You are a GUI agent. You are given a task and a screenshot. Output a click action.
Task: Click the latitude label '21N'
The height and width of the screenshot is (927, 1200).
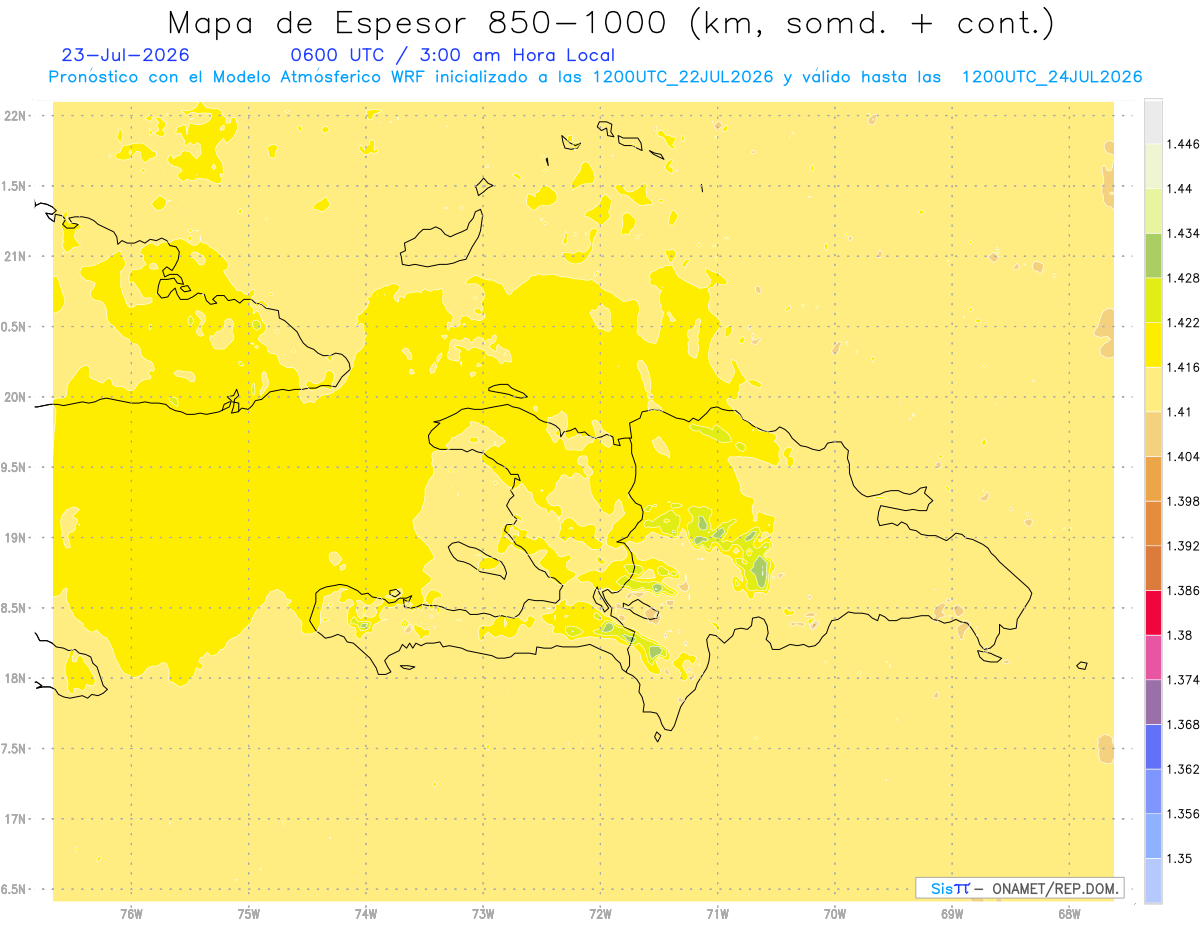pos(16,257)
